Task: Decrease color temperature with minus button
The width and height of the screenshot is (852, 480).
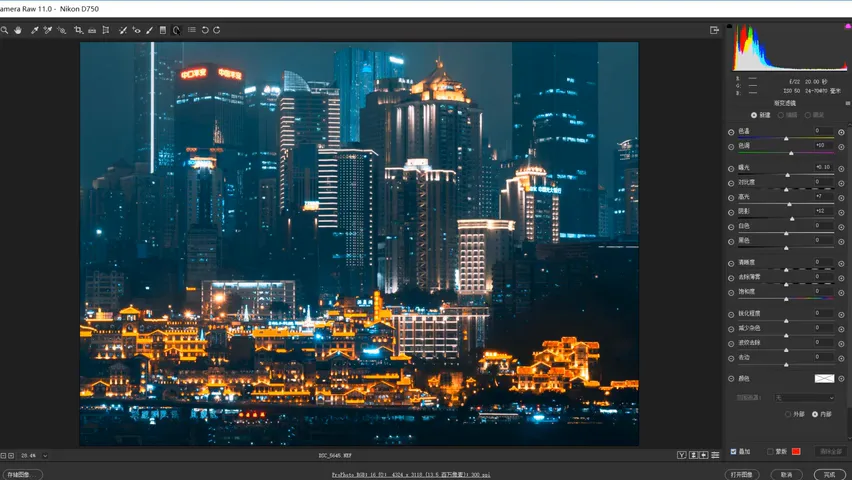Action: click(x=731, y=132)
